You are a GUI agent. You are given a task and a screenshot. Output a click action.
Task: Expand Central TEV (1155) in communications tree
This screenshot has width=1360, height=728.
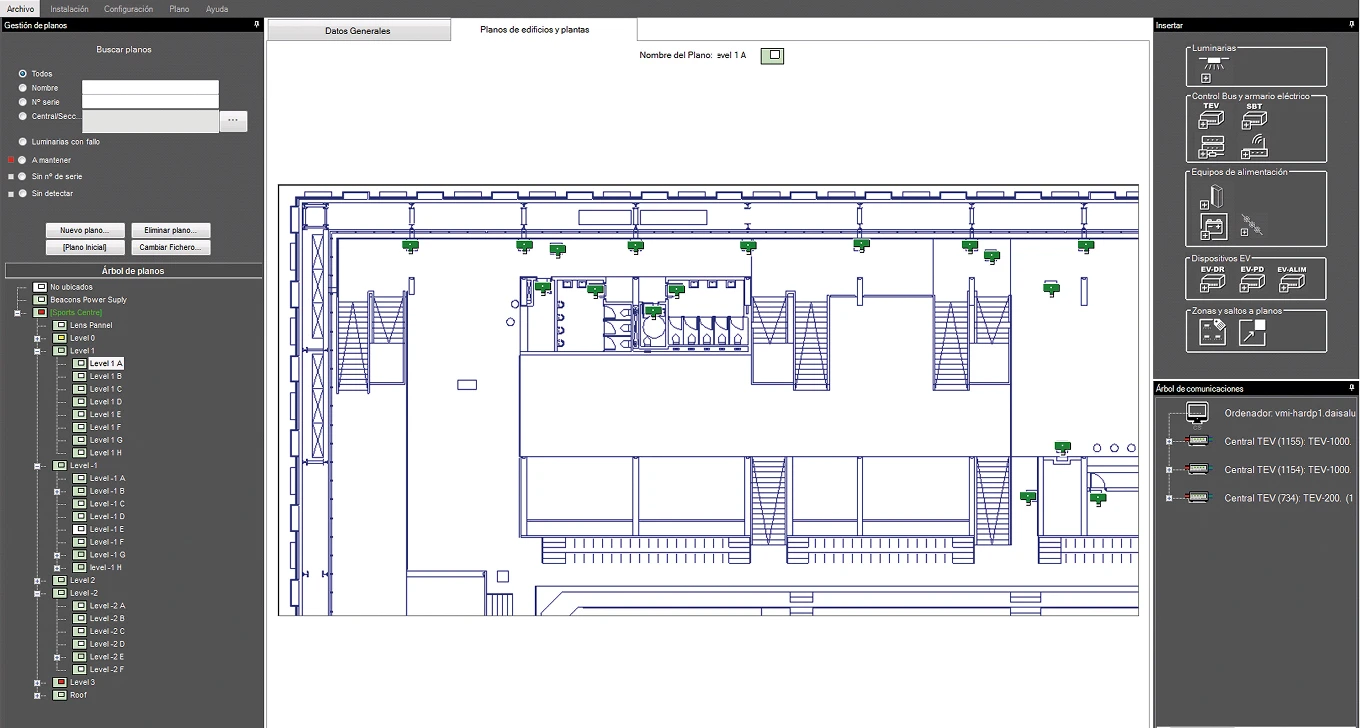(x=1168, y=441)
